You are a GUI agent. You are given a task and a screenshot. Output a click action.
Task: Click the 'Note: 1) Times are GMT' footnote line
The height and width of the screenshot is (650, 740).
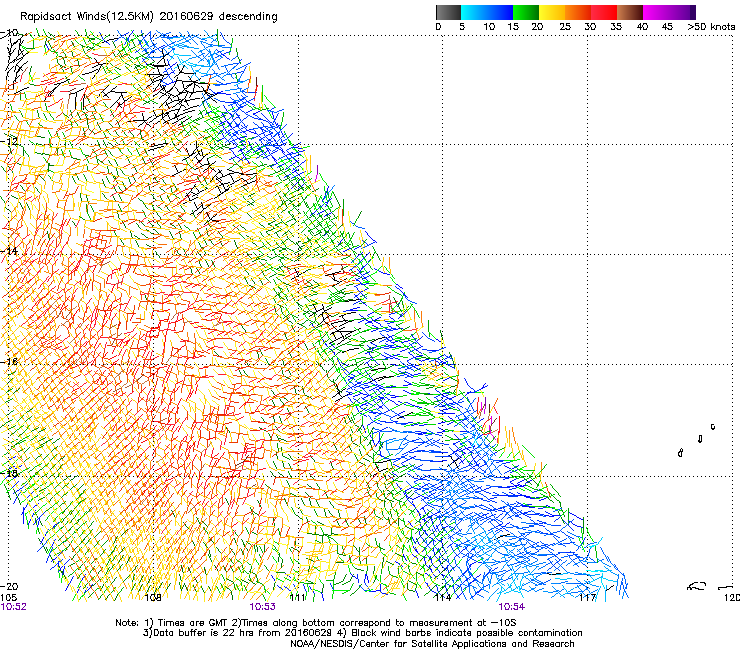tap(316, 623)
